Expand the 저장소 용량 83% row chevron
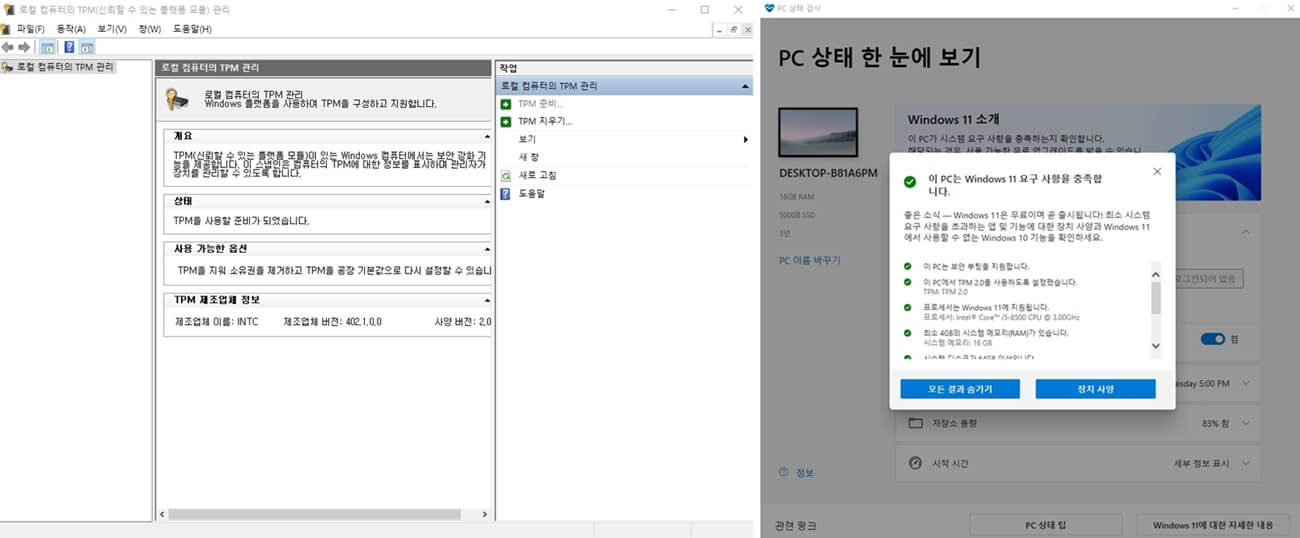Image resolution: width=1300 pixels, height=538 pixels. pos(1246,423)
